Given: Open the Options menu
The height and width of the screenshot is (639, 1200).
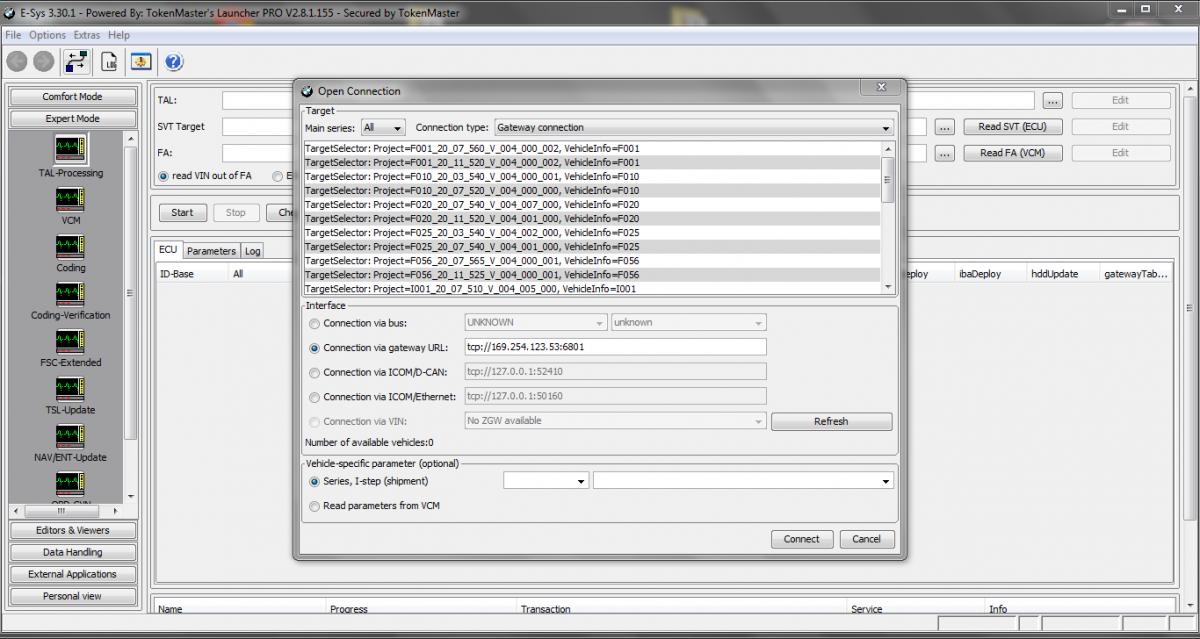Looking at the screenshot, I should point(47,35).
